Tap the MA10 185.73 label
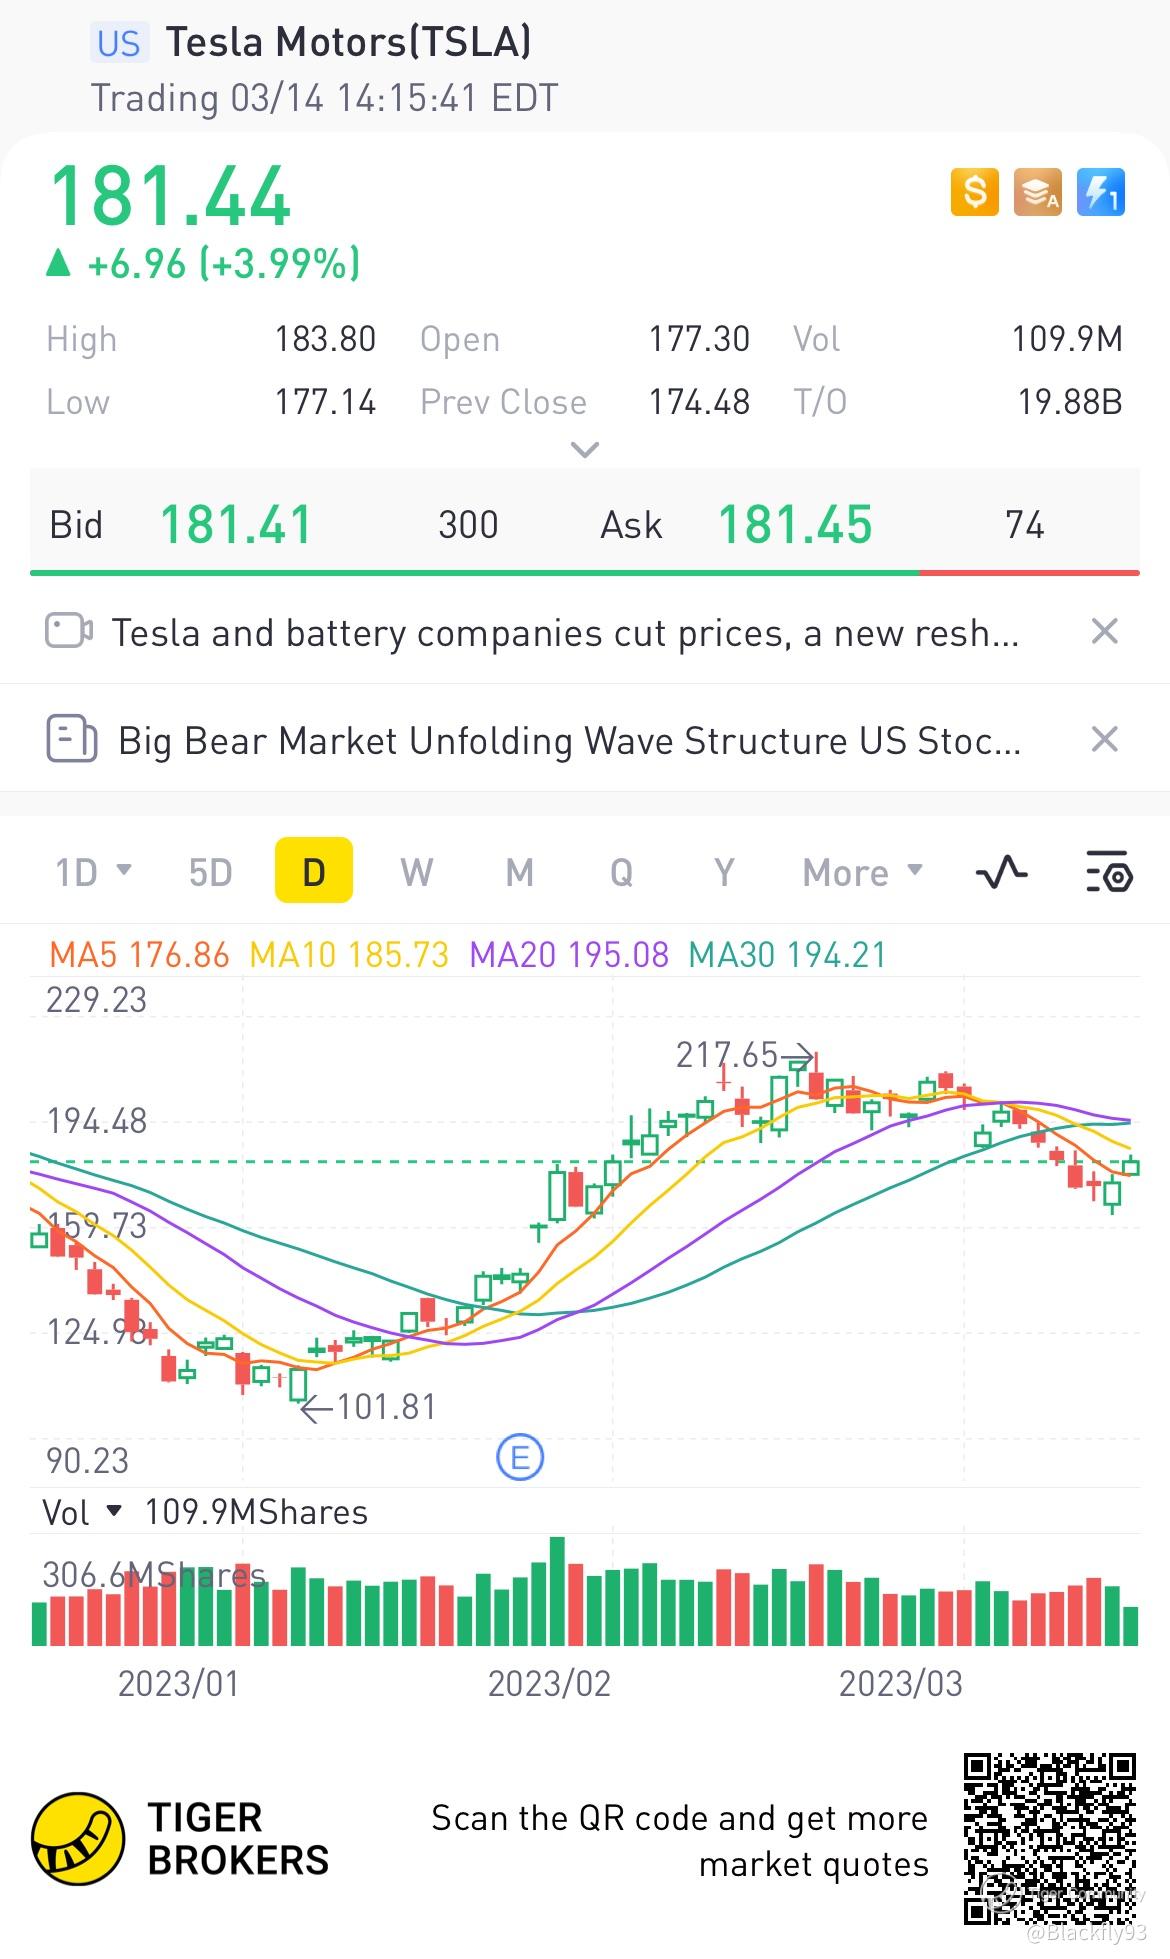The height and width of the screenshot is (1959, 1170). 349,954
